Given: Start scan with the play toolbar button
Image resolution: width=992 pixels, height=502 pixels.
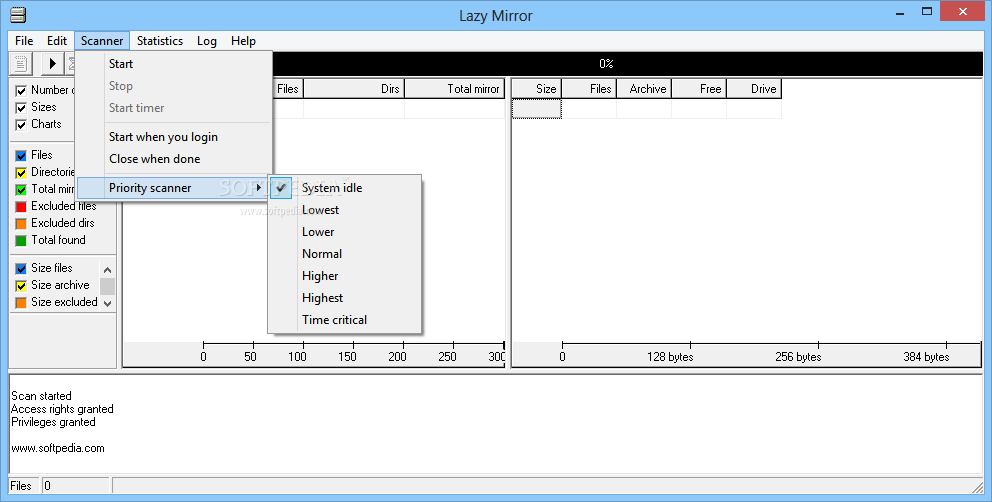Looking at the screenshot, I should [53, 63].
